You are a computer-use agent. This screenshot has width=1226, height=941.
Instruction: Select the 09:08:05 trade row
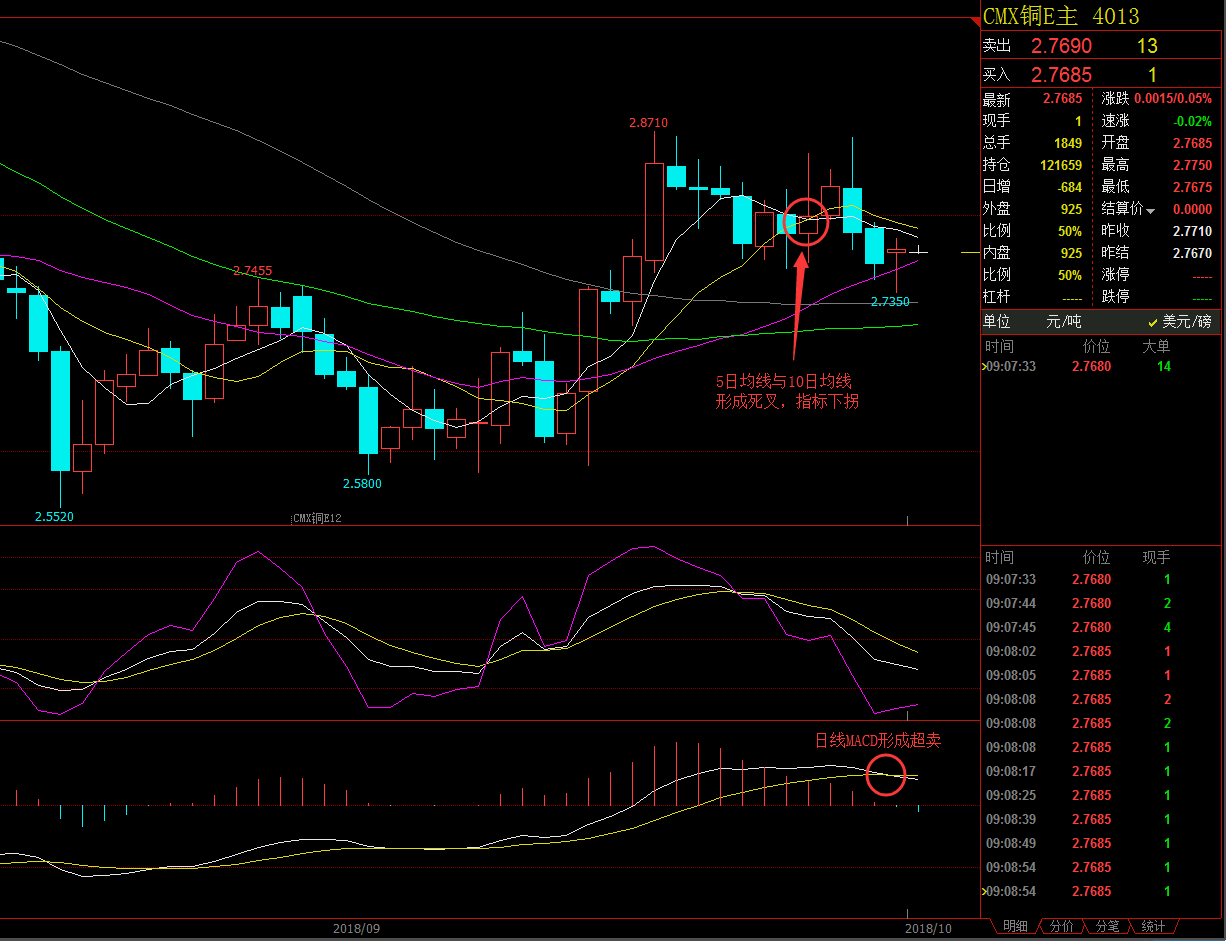pos(1101,675)
